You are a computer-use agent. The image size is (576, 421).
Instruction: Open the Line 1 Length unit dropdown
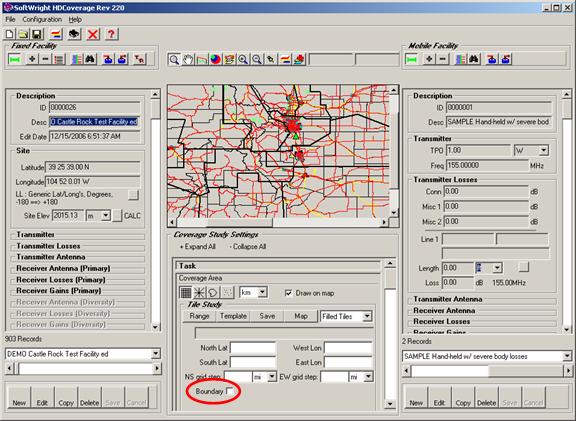[497, 268]
